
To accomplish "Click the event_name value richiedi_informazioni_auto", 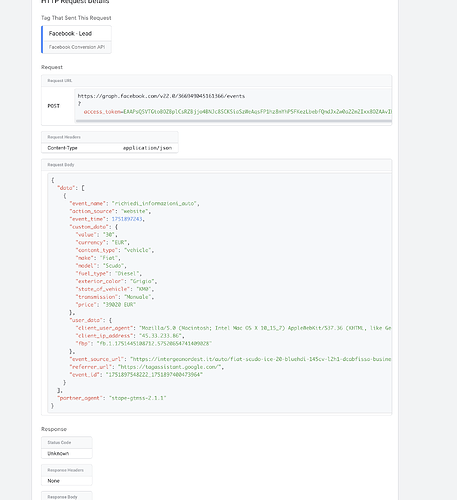I will point(155,203).
